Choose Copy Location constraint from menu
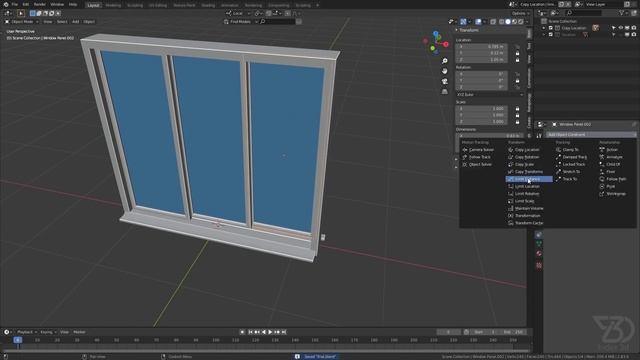640x360 pixels. (x=527, y=150)
